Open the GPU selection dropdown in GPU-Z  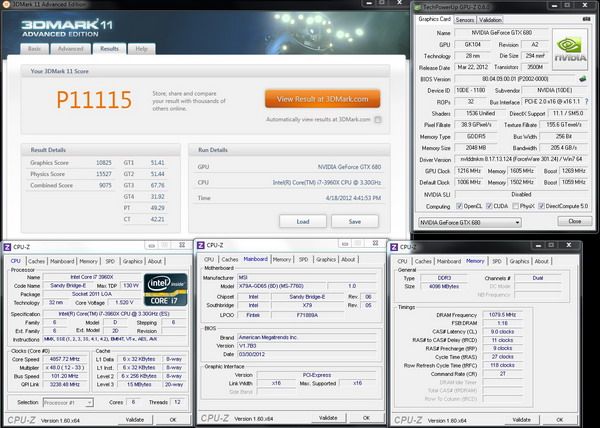tap(470, 222)
